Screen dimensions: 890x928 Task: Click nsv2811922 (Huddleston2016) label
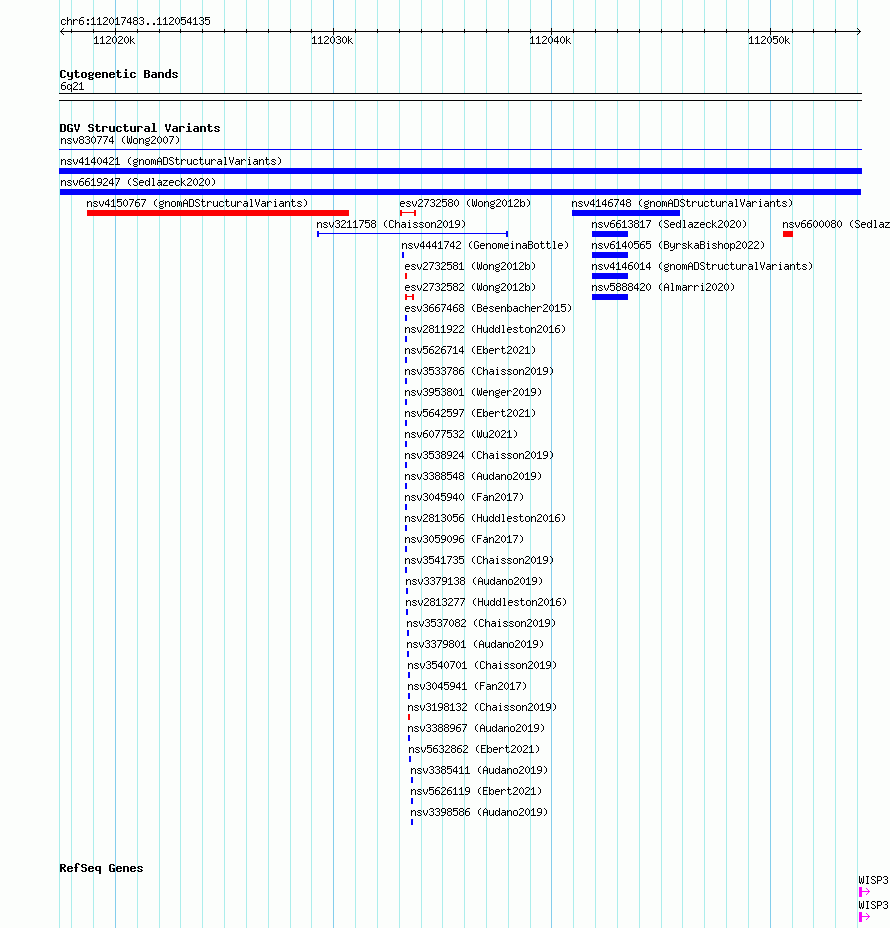click(x=485, y=329)
